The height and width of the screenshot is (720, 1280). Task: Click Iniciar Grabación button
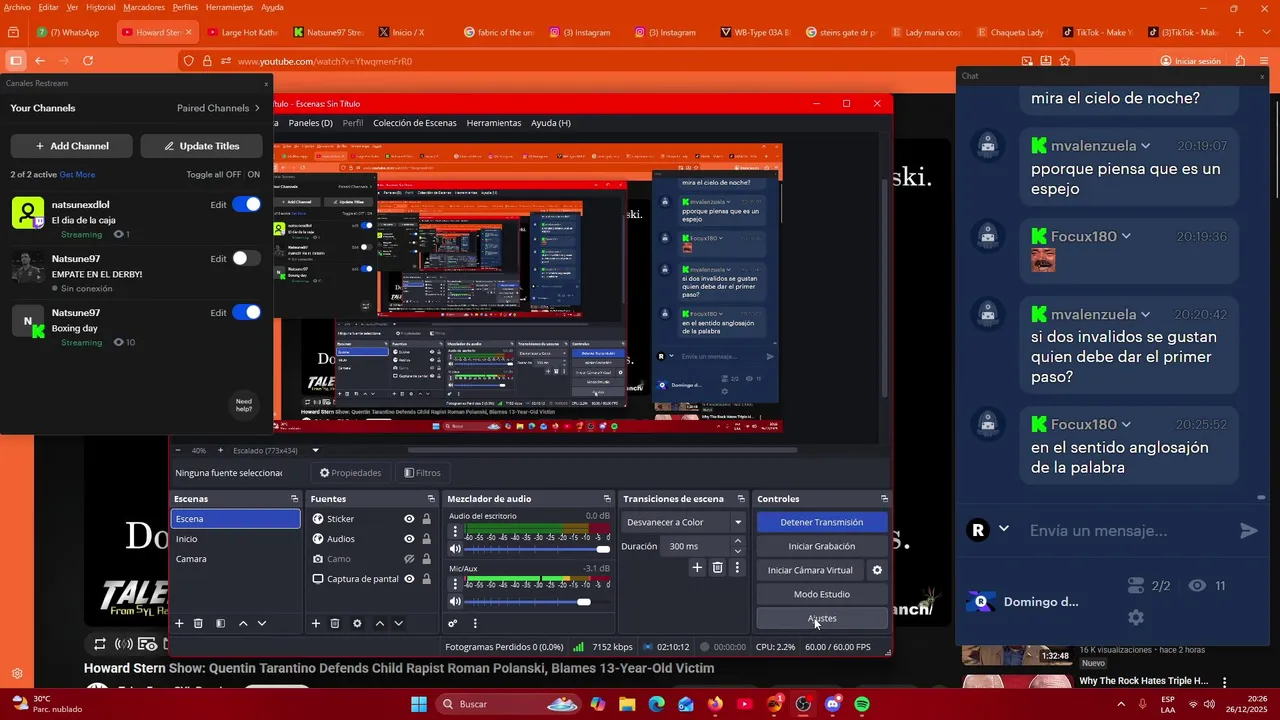point(822,546)
